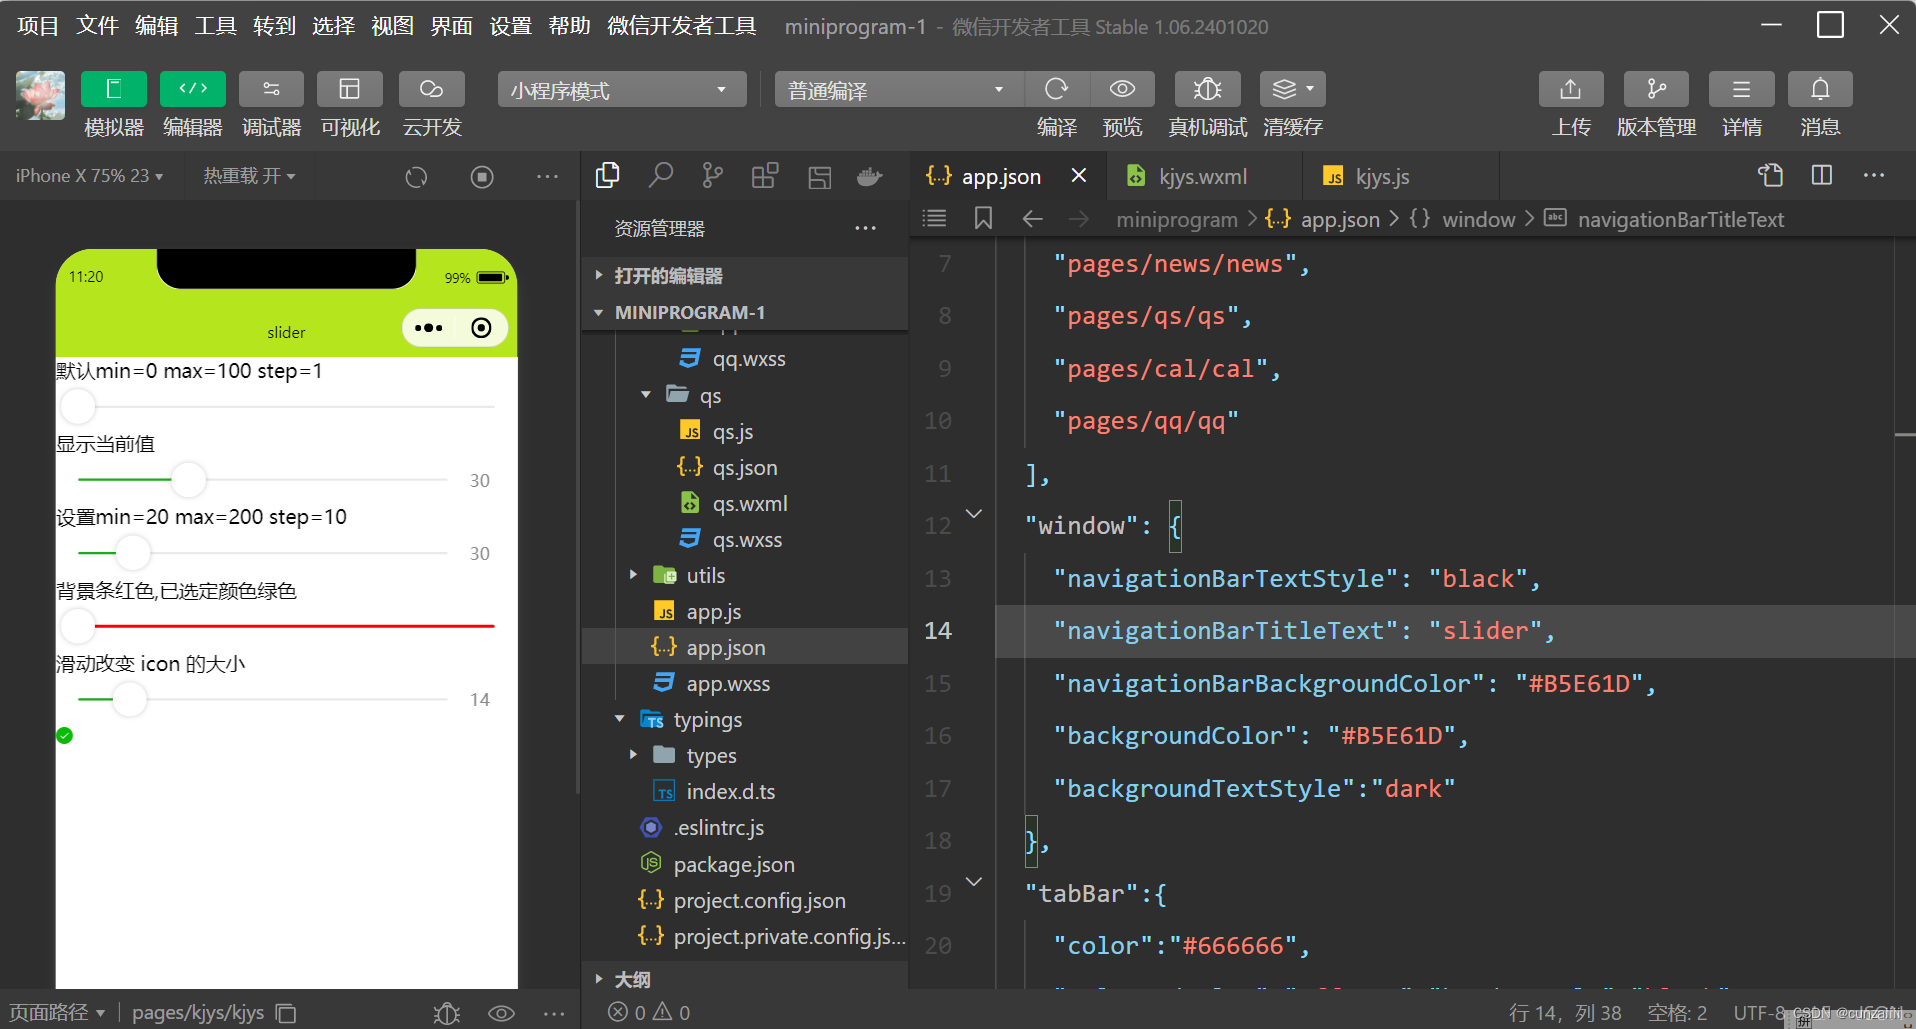Viewport: 1916px width, 1029px height.
Task: Open the 编辑 menu
Action: [x=156, y=26]
